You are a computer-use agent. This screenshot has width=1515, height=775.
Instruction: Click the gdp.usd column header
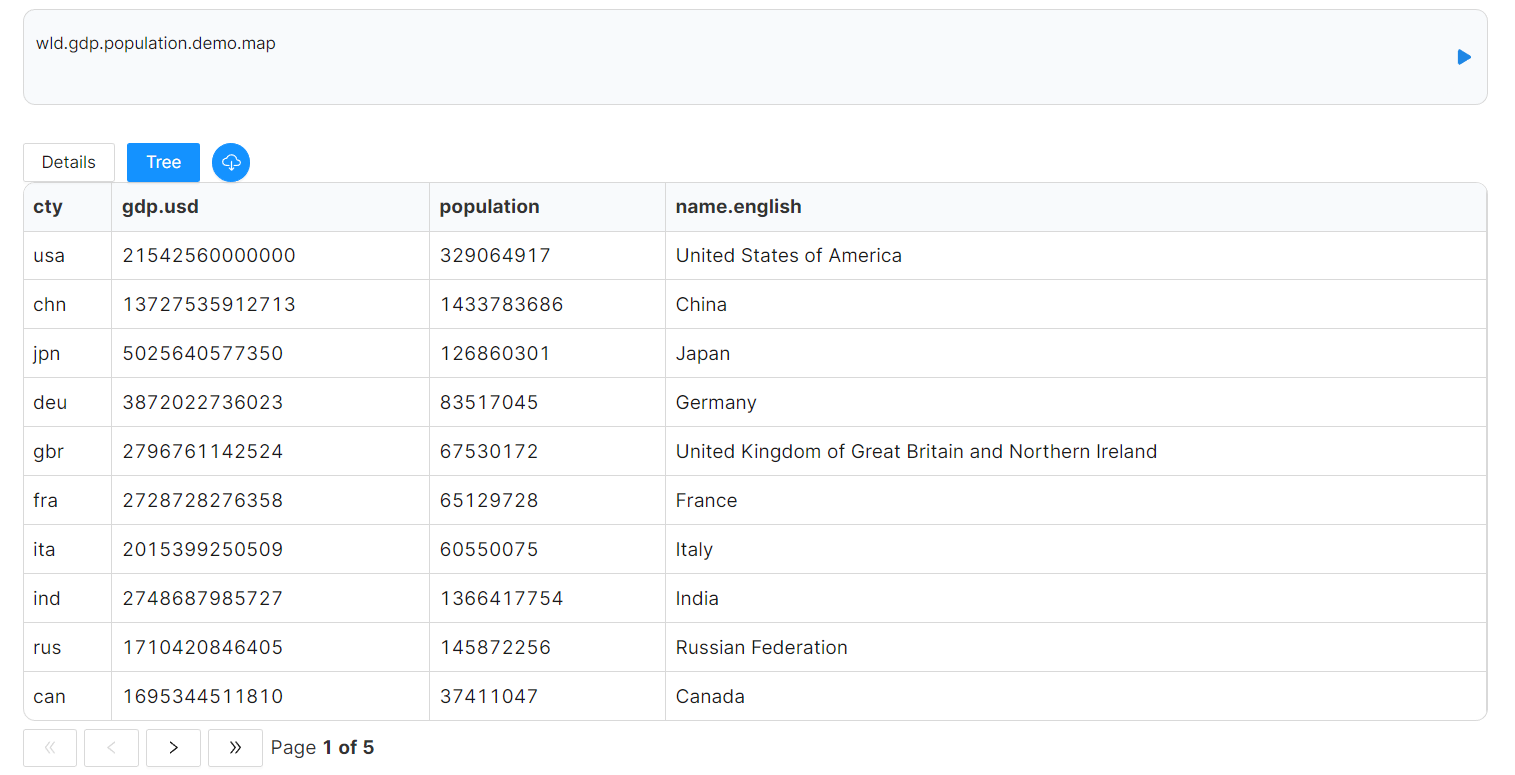[270, 207]
